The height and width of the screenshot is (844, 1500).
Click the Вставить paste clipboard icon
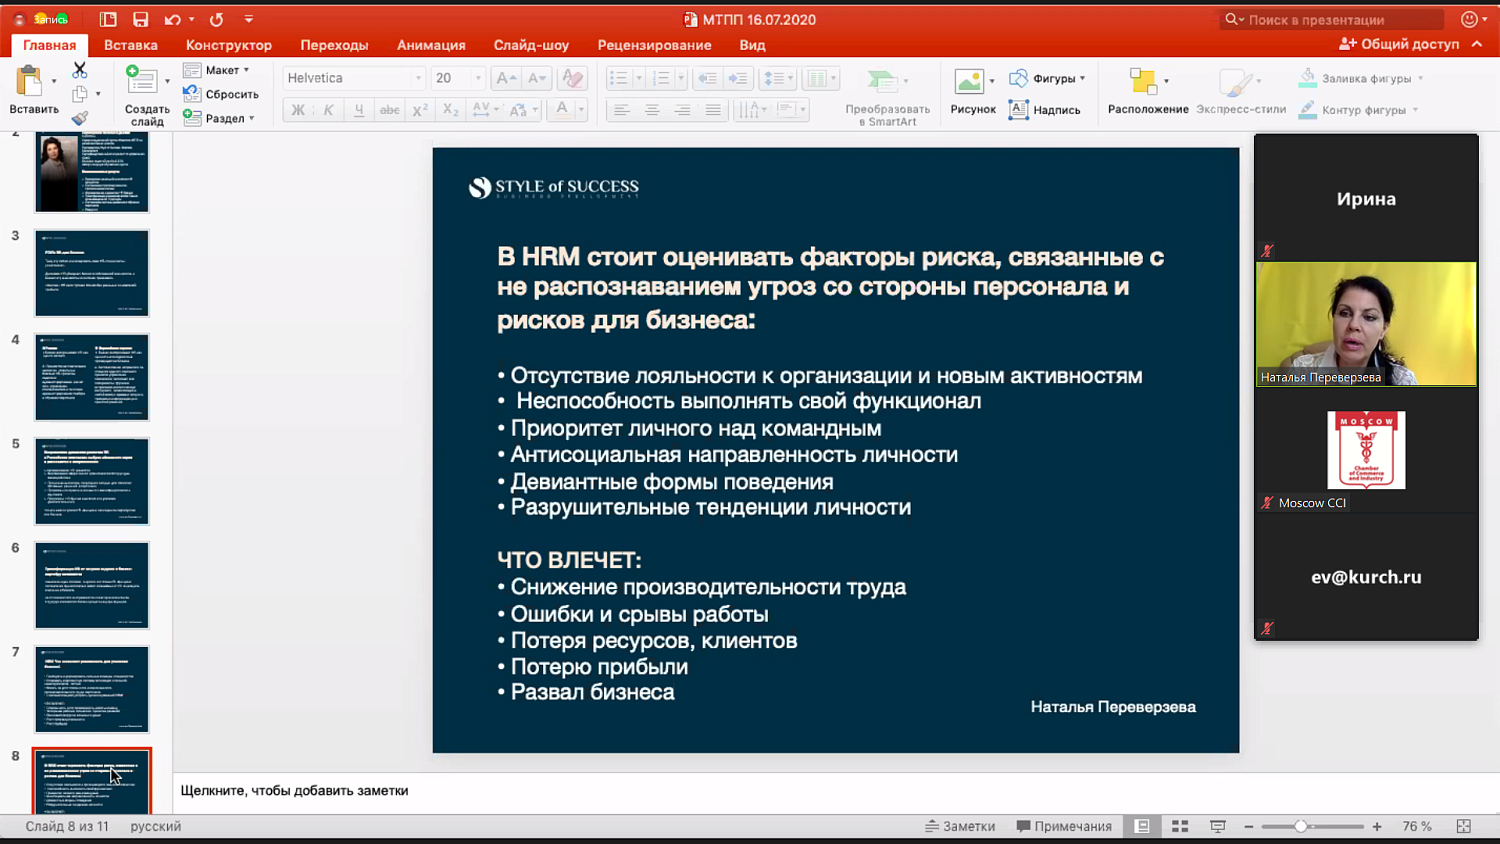click(30, 81)
